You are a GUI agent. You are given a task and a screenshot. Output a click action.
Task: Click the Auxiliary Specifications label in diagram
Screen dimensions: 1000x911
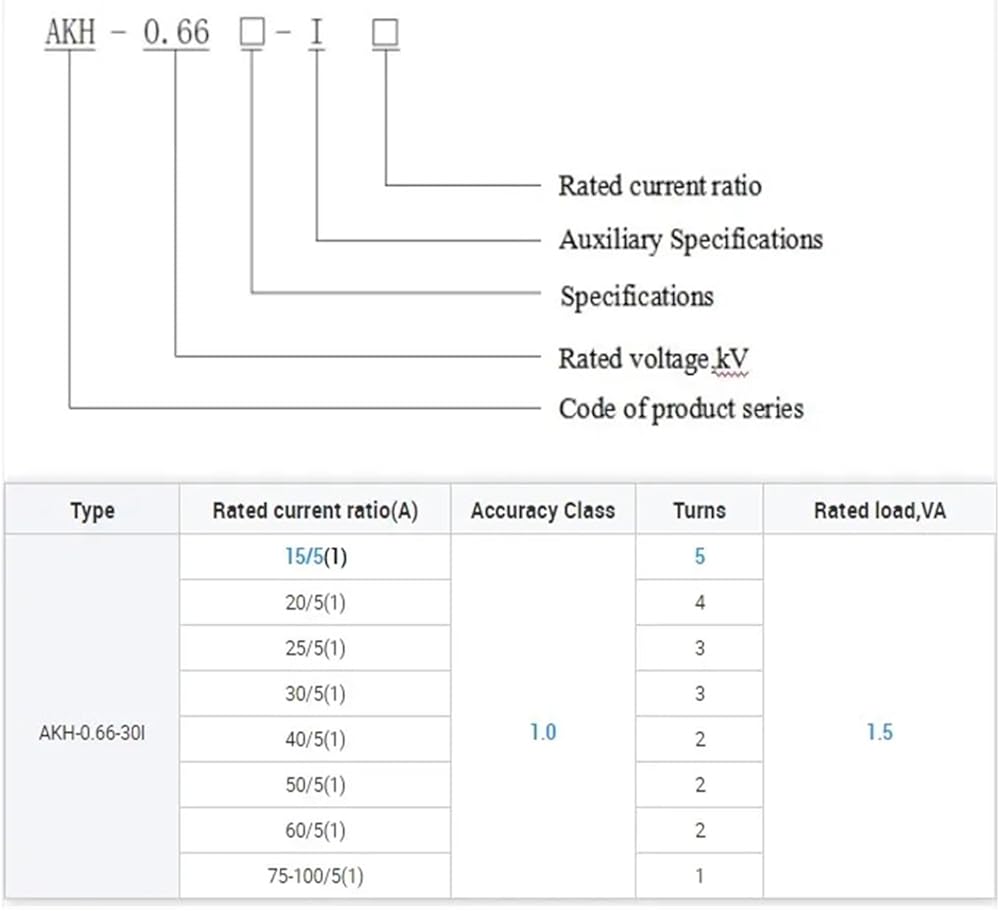click(x=690, y=240)
